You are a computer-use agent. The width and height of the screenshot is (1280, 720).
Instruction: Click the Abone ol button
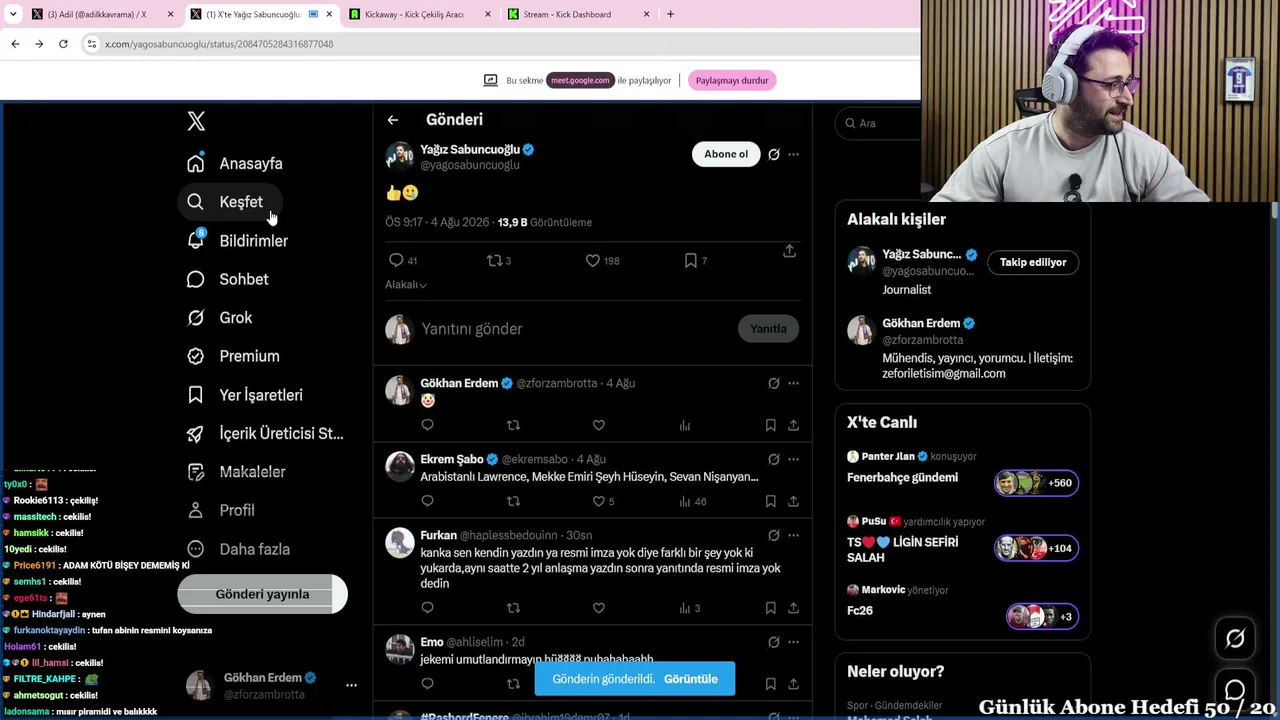point(726,154)
